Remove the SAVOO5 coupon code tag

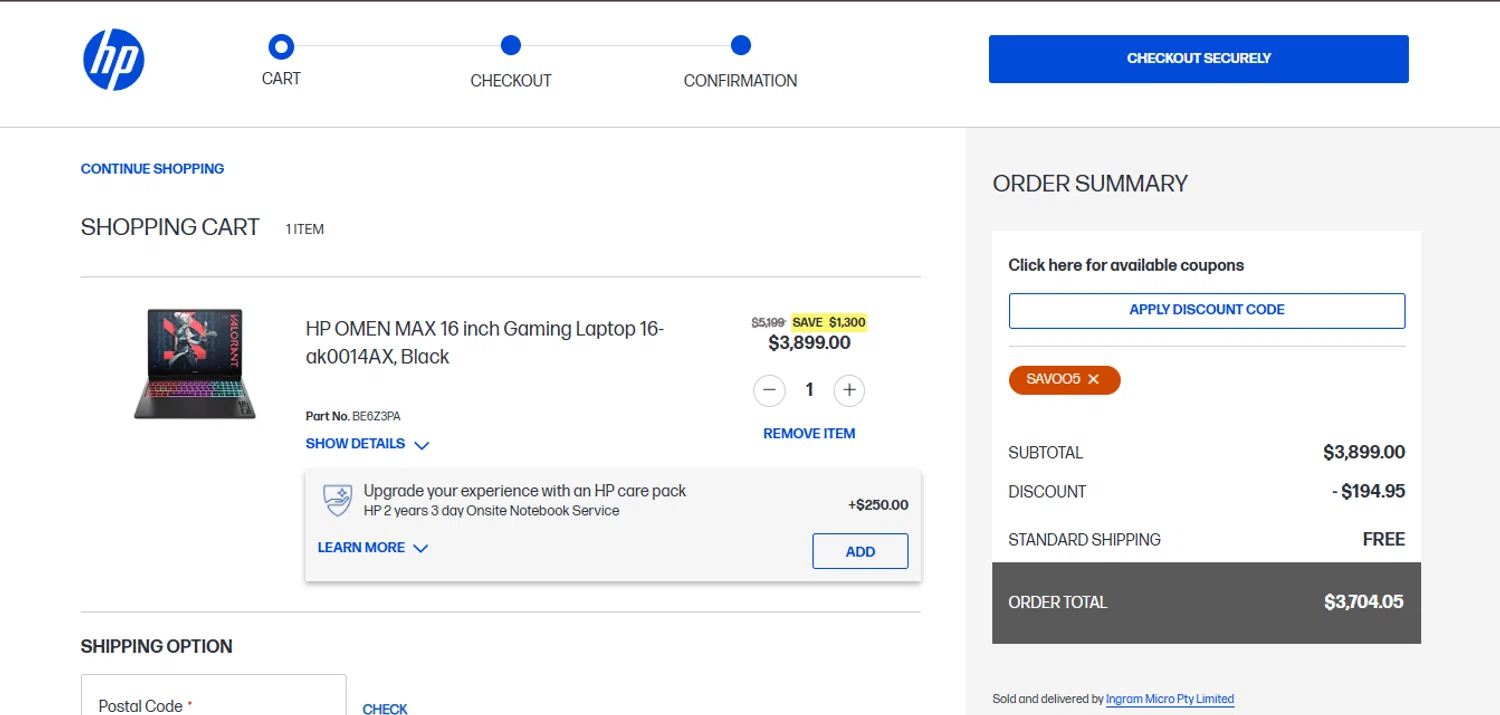(x=1093, y=380)
